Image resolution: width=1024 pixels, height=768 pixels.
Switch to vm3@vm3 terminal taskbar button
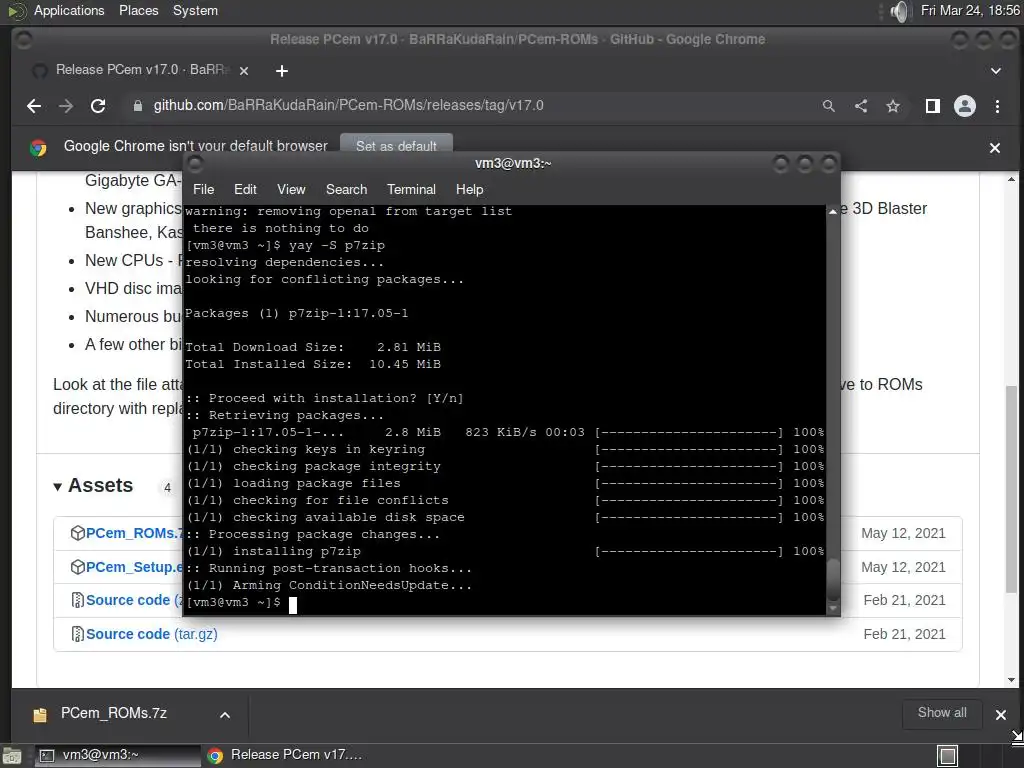[x=118, y=756]
